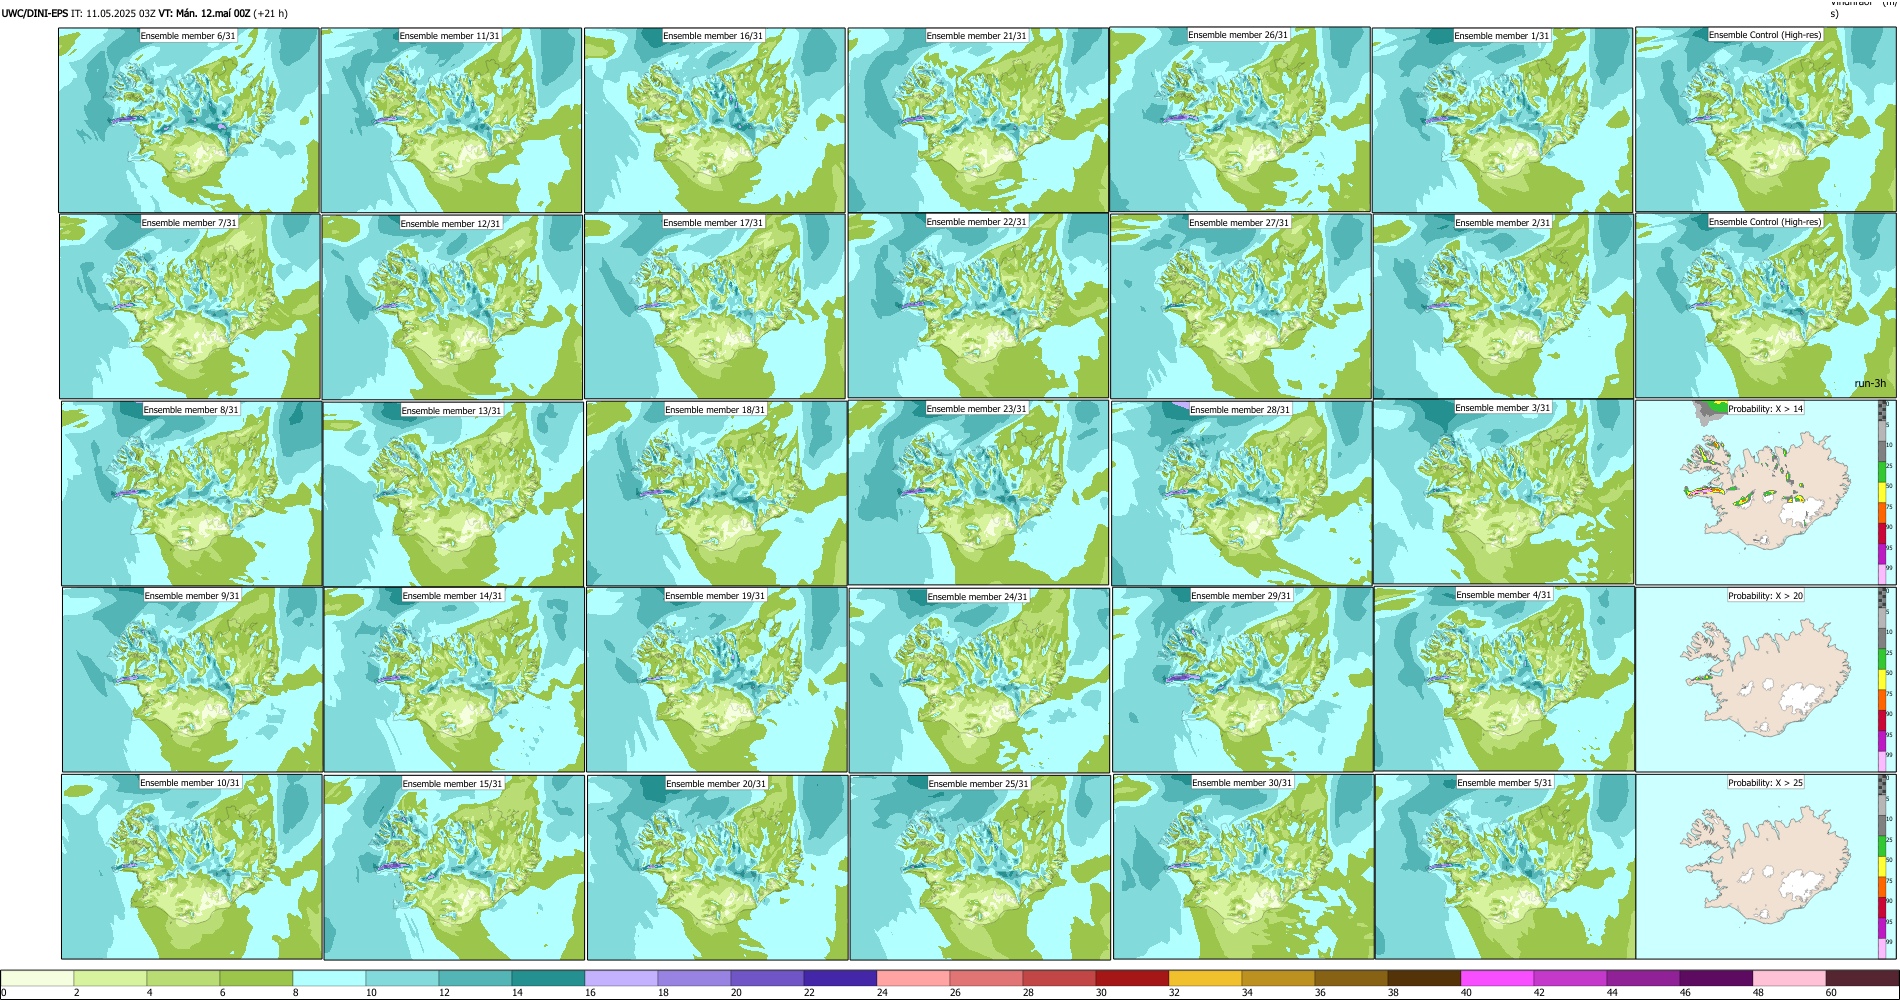Open the Ensemble member 20/31 map

pos(717,867)
